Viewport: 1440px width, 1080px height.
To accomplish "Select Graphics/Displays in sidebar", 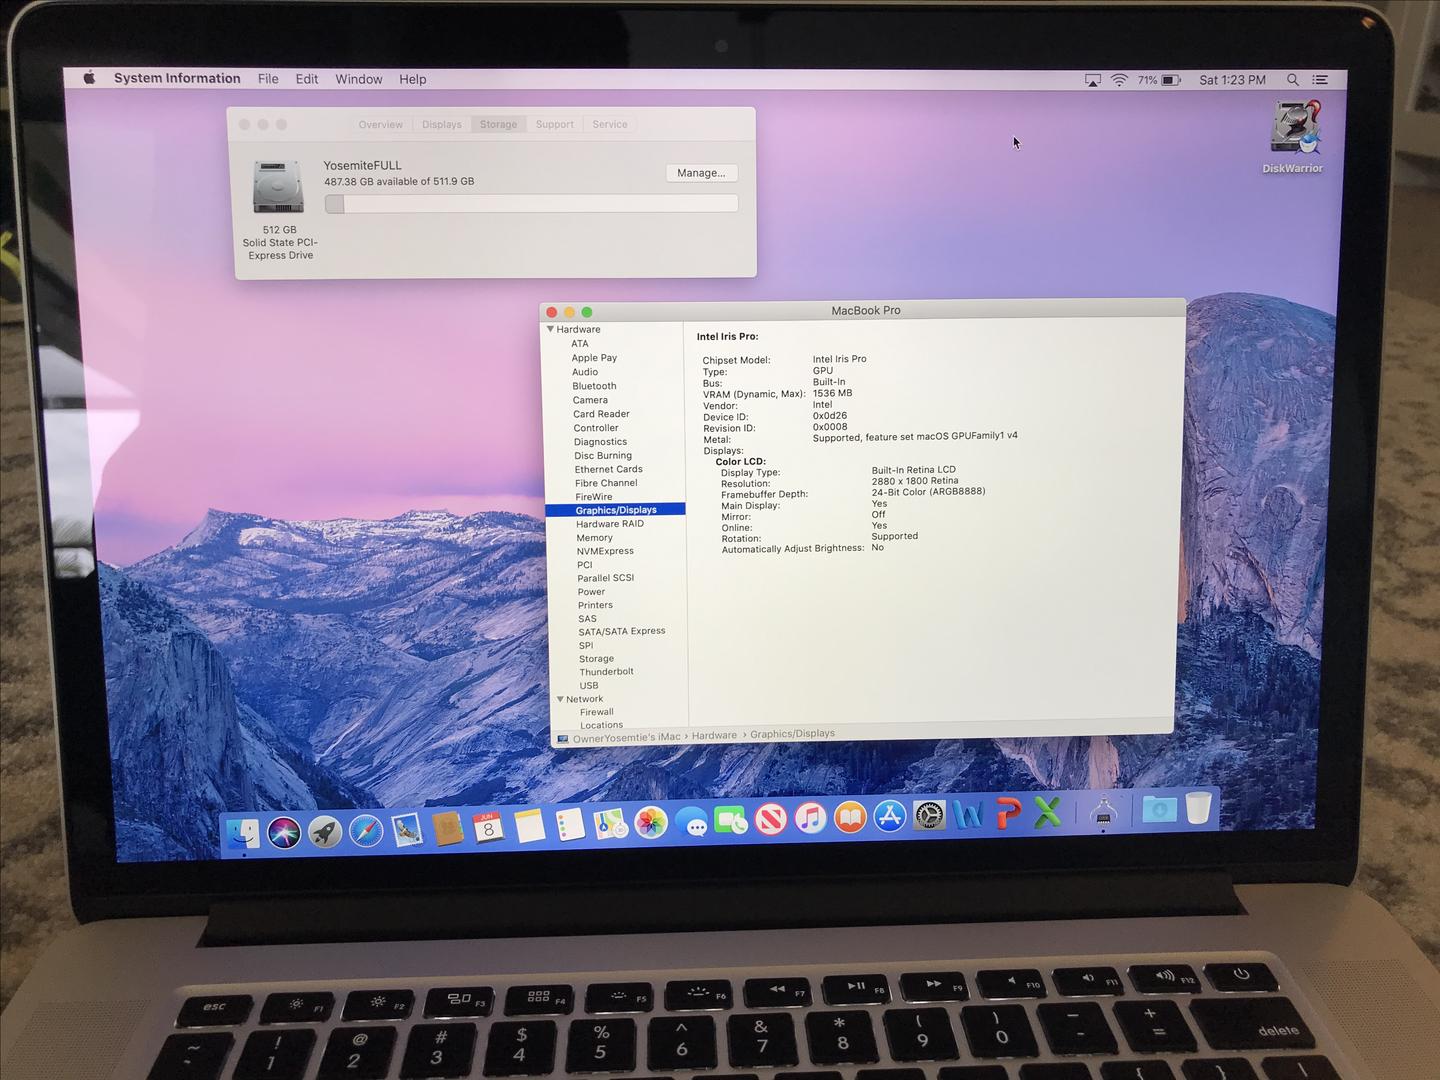I will point(615,510).
